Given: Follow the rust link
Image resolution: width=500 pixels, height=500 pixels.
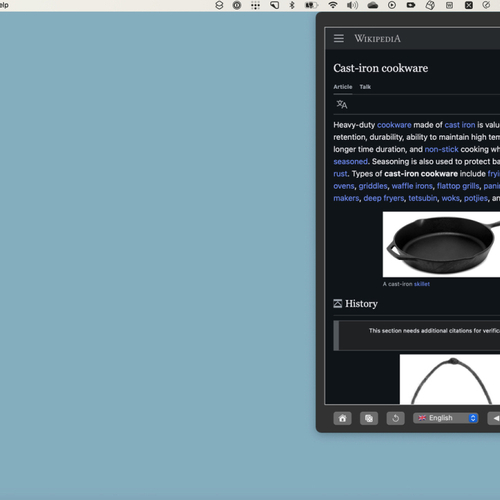Looking at the screenshot, I should tap(340, 174).
